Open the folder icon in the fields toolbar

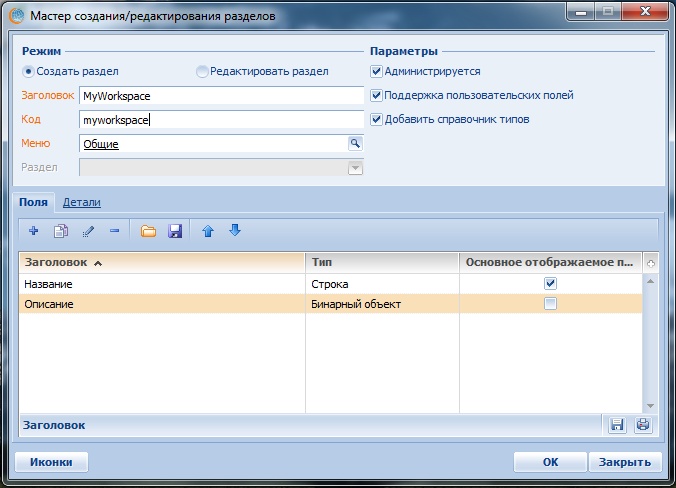tap(148, 231)
